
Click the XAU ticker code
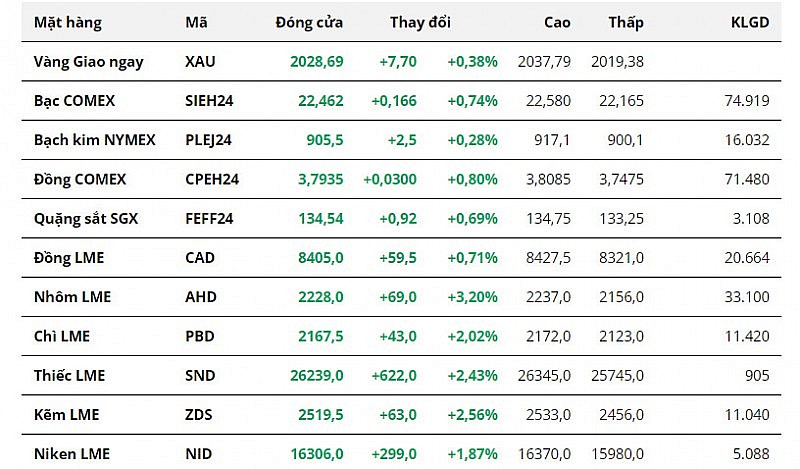pos(200,62)
